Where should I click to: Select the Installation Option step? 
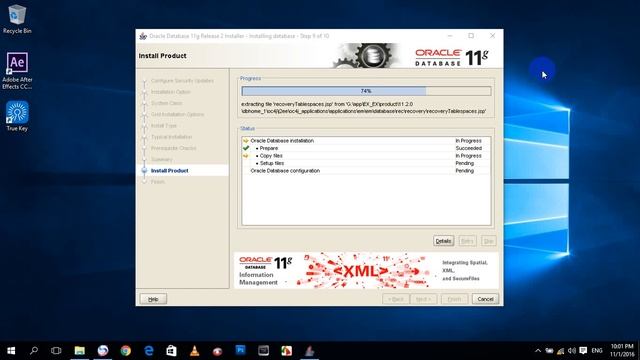pyautogui.click(x=171, y=92)
